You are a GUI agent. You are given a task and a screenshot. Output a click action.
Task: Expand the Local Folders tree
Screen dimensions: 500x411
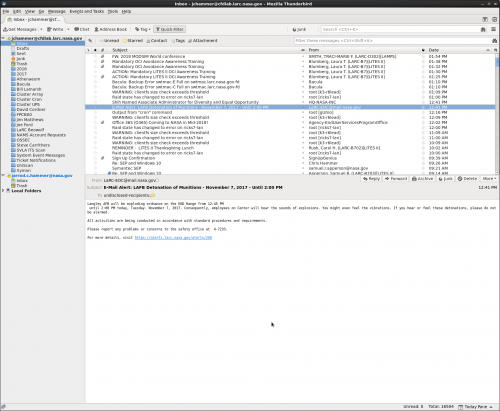click(x=3, y=191)
